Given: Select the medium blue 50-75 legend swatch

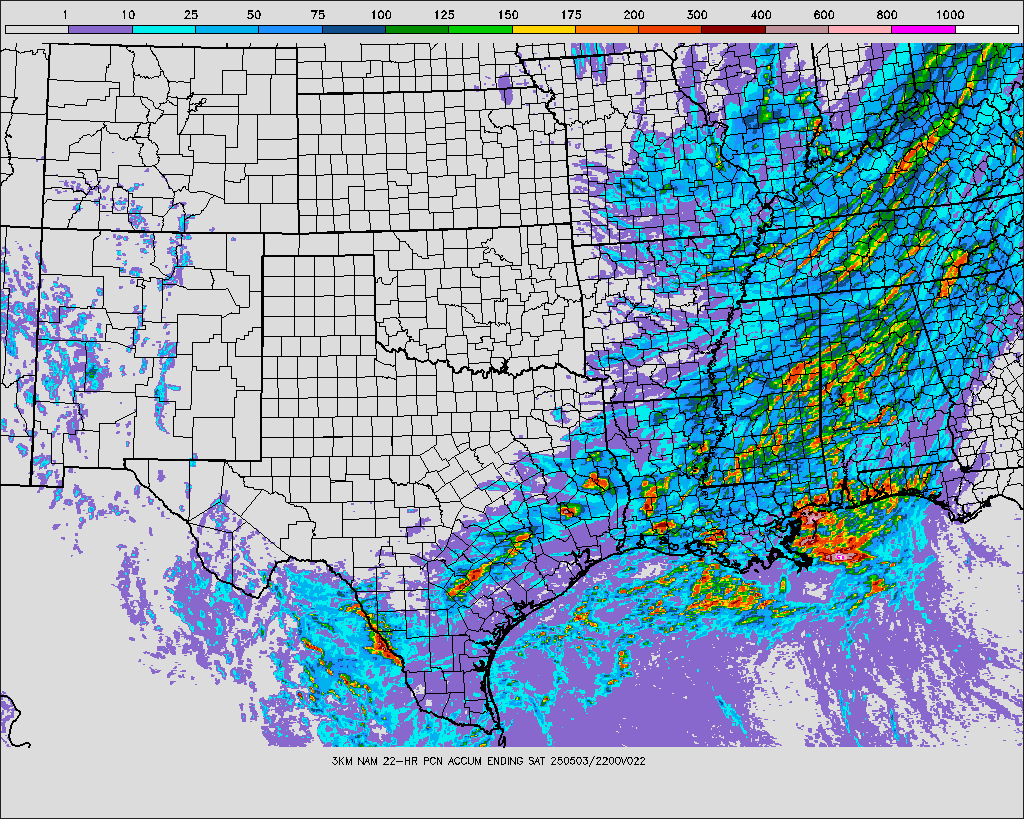Looking at the screenshot, I should point(291,29).
